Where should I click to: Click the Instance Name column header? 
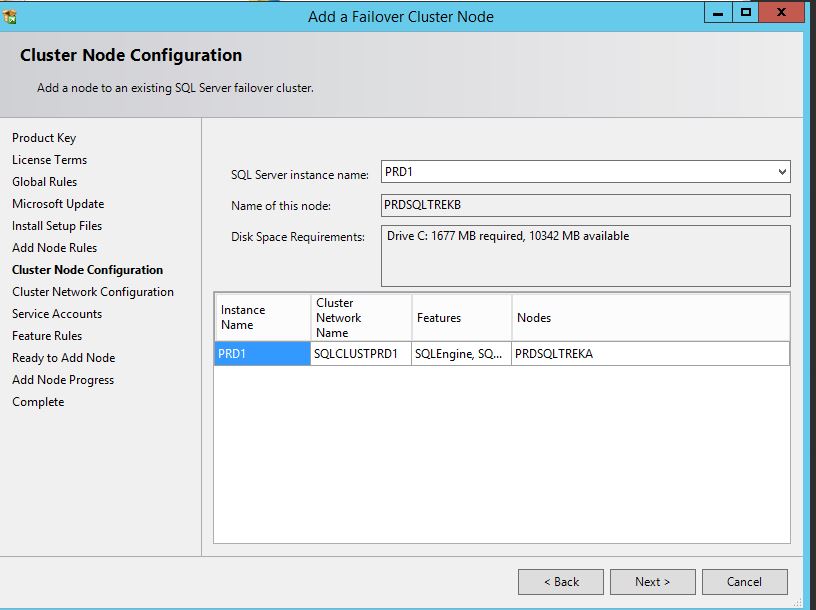pyautogui.click(x=262, y=318)
